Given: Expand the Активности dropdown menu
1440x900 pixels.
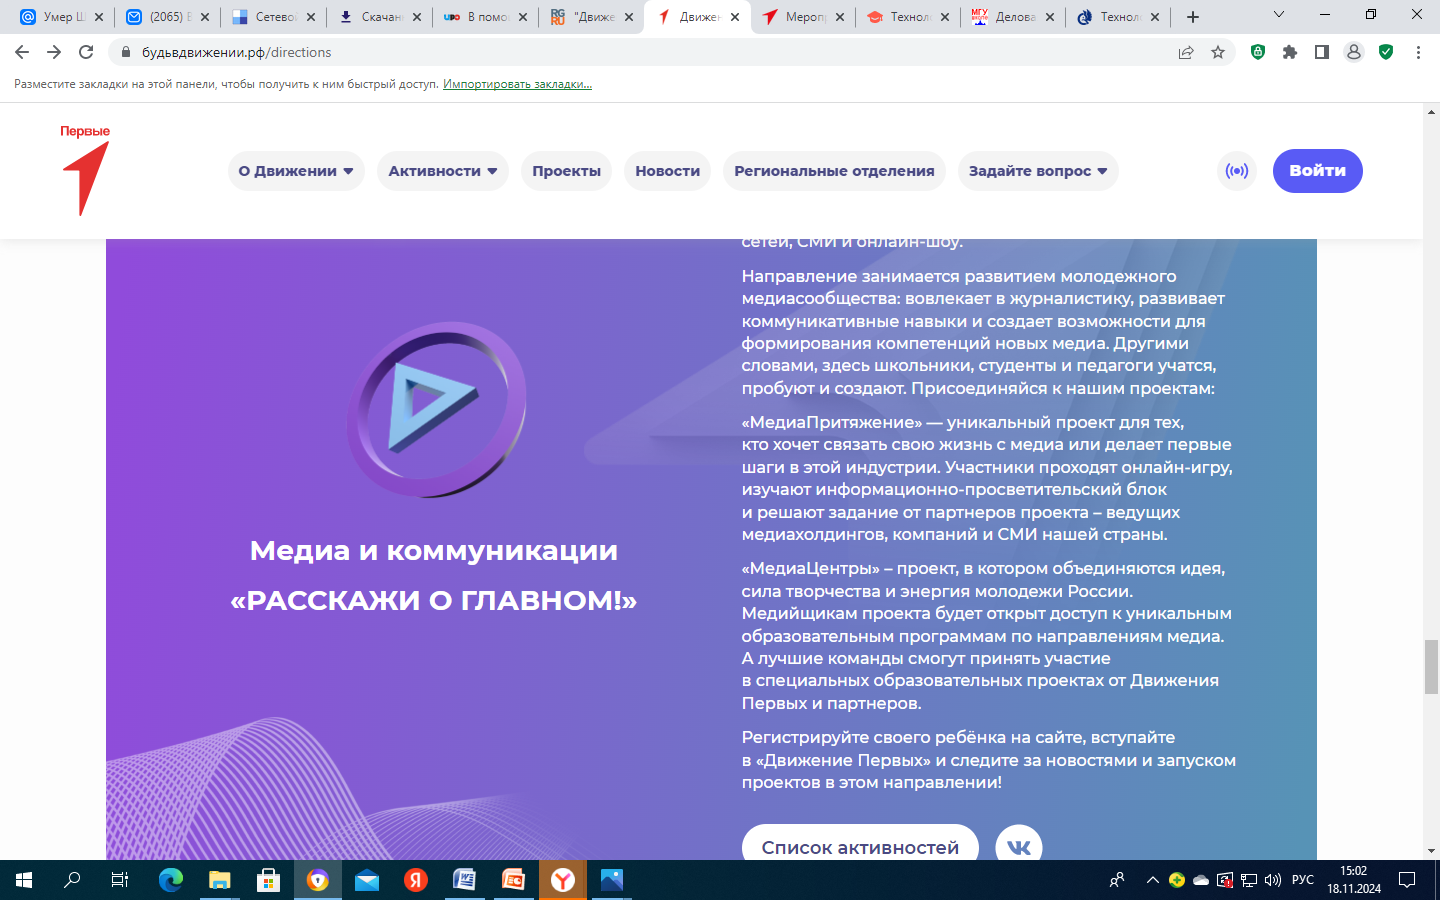Looking at the screenshot, I should click(442, 171).
